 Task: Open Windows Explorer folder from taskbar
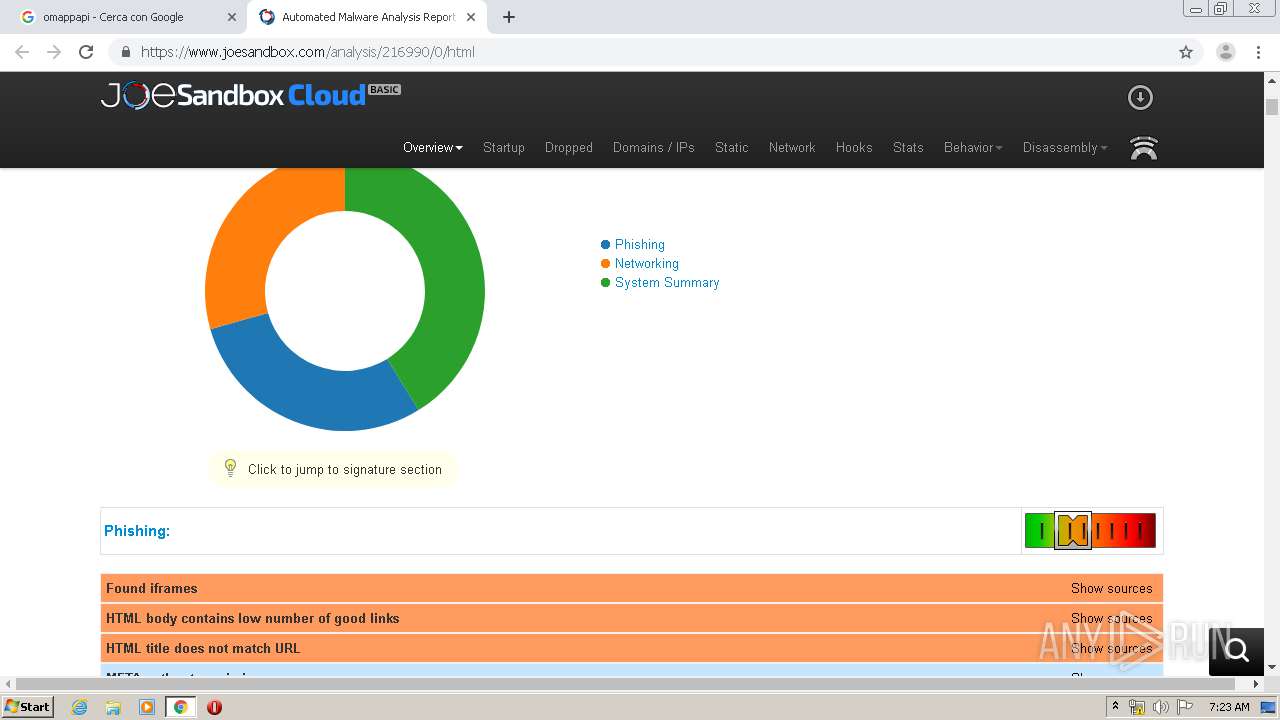tap(113, 707)
